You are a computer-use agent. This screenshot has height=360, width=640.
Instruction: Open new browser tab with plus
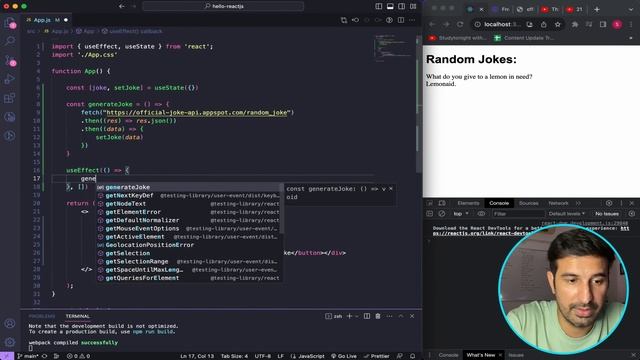pos(597,9)
